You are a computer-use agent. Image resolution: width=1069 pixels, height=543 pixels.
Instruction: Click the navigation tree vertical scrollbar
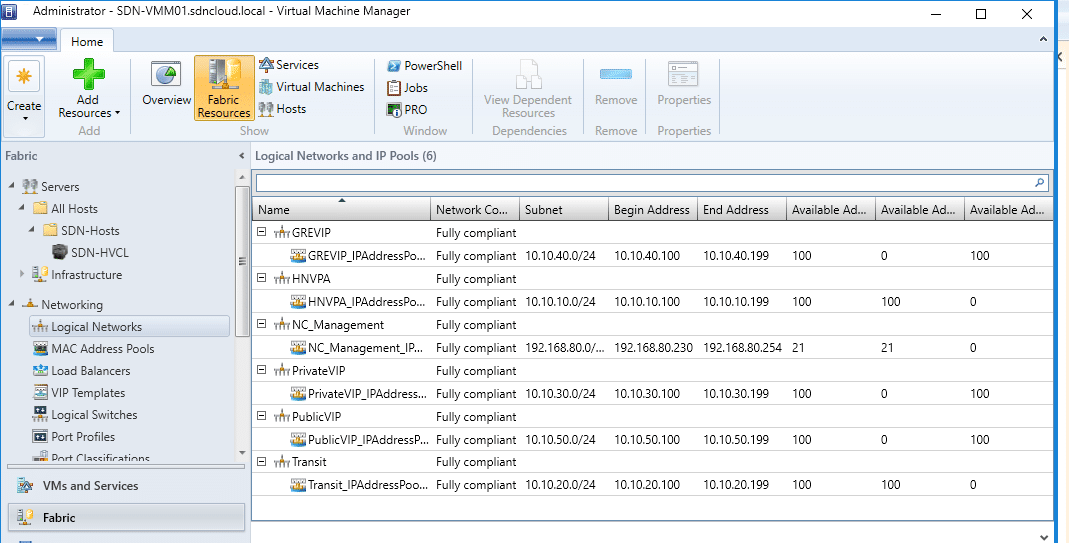241,261
